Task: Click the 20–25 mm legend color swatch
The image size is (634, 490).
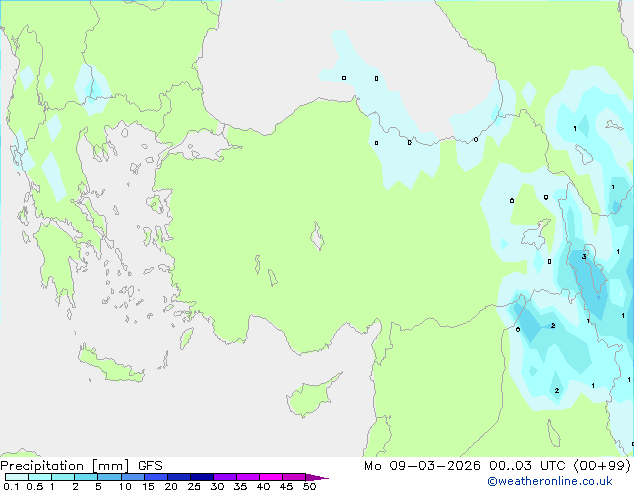Action: 179,477
